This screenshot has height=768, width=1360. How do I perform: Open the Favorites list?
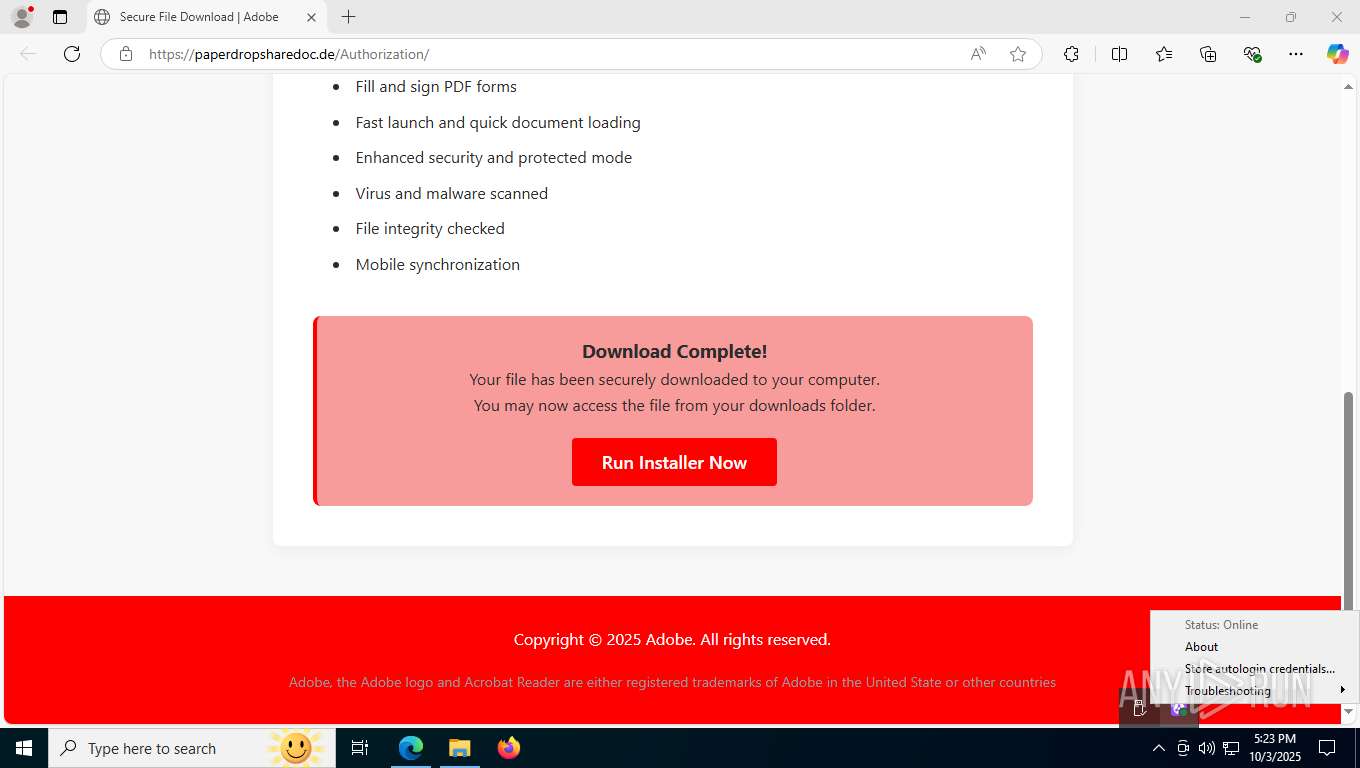coord(1164,54)
